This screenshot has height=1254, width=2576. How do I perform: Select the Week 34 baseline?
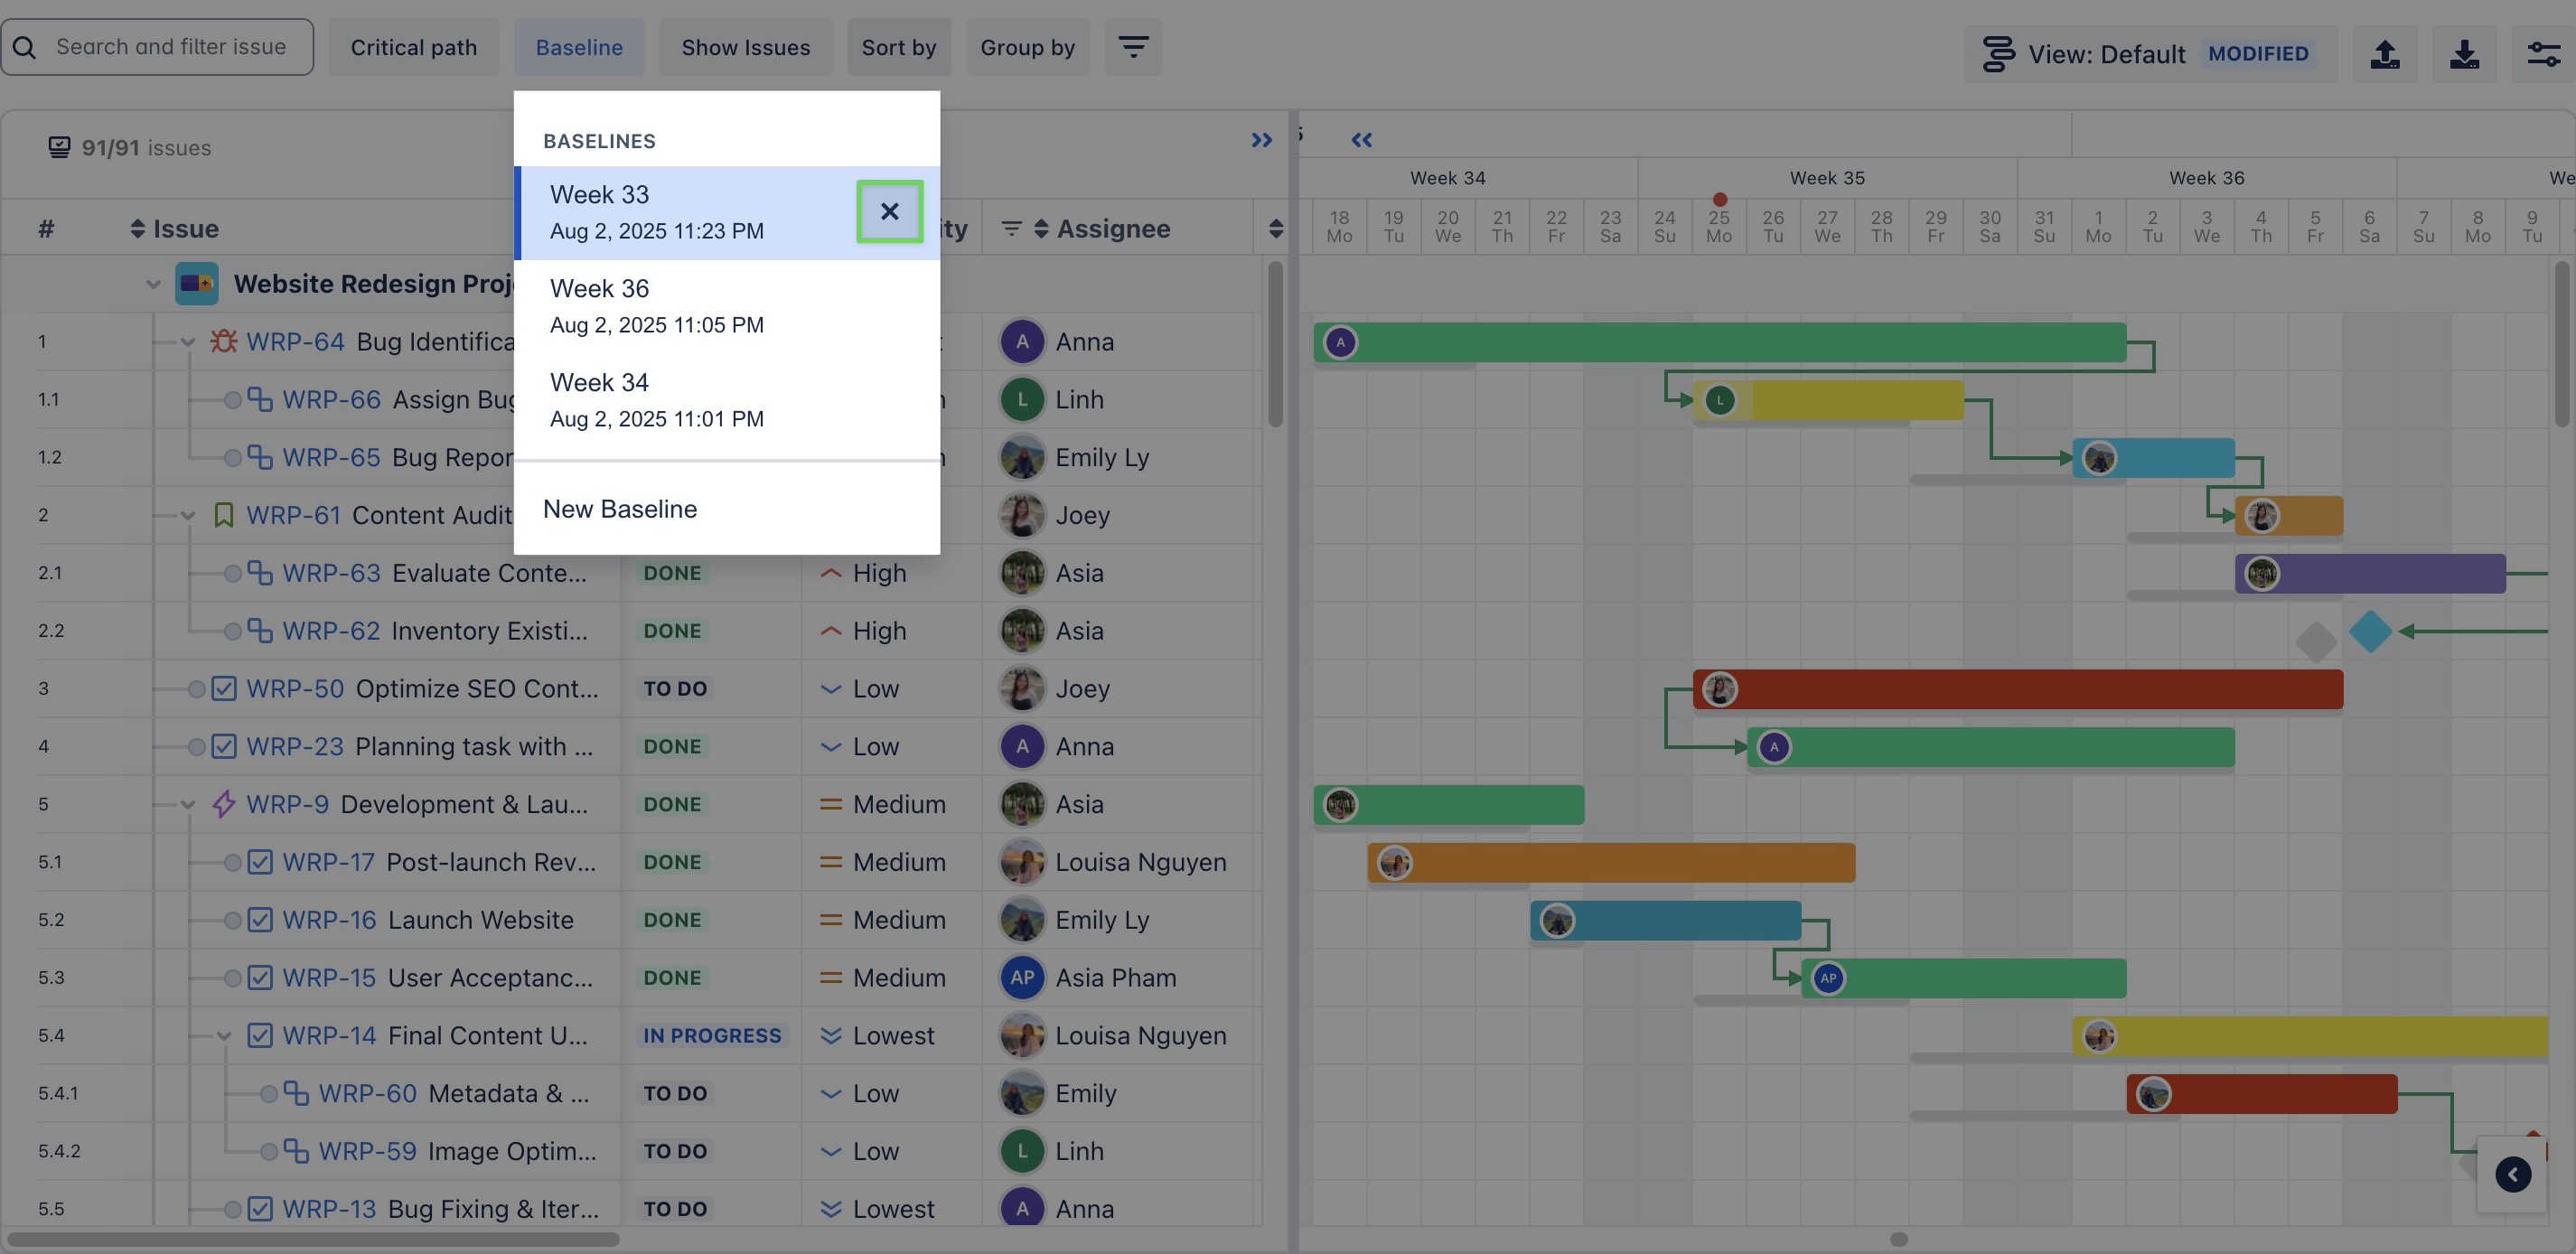coord(656,399)
